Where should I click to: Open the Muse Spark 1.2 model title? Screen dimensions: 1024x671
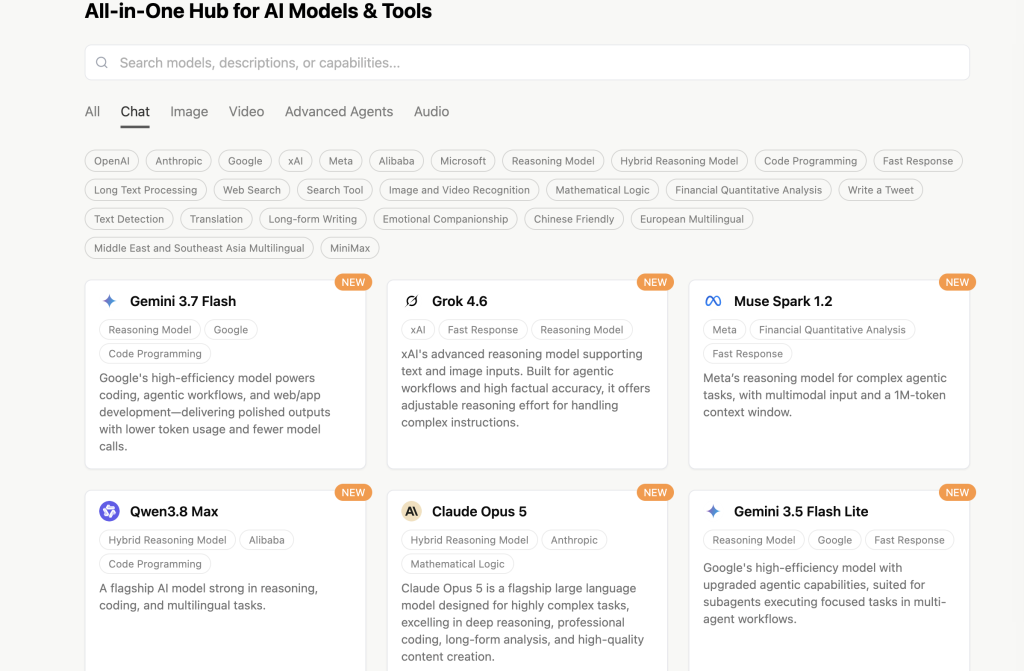[783, 301]
